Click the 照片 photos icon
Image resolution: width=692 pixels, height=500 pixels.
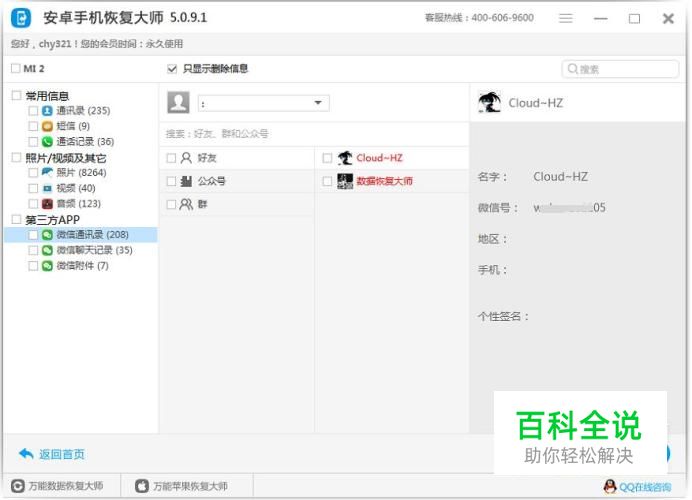(x=47, y=173)
